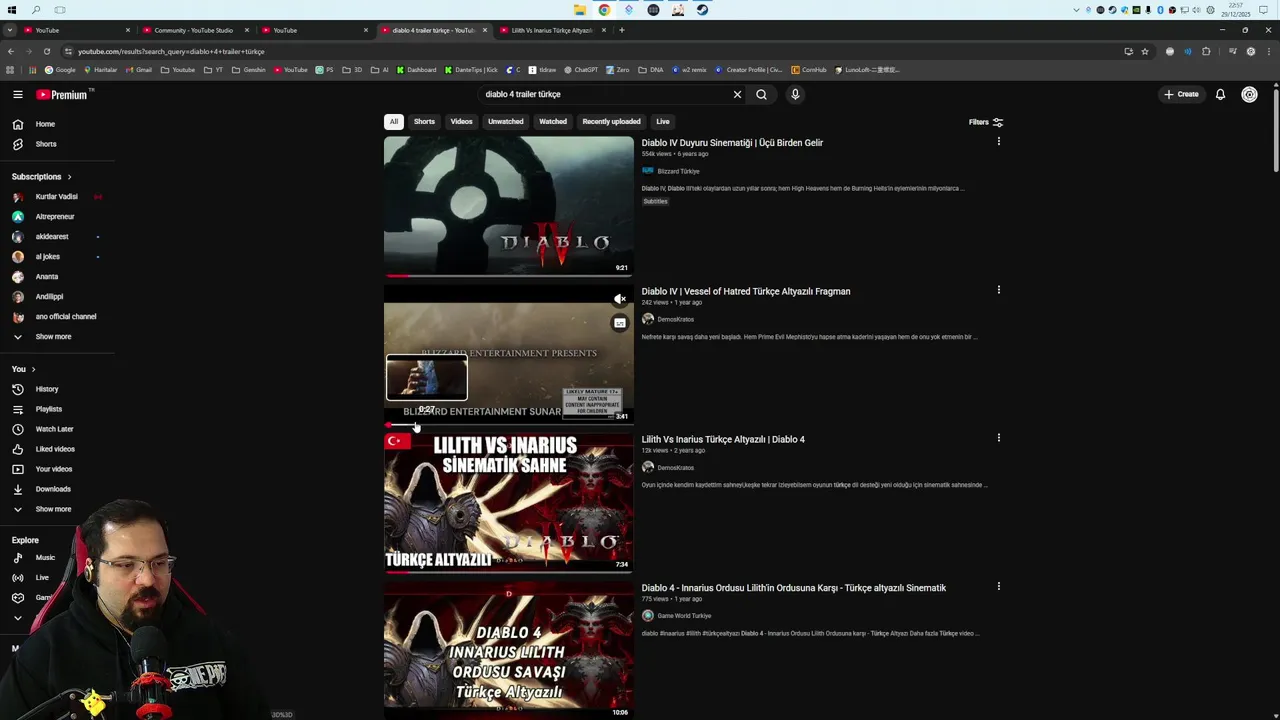
Task: Unmute the Vessel of Hatred preview
Action: [620, 299]
